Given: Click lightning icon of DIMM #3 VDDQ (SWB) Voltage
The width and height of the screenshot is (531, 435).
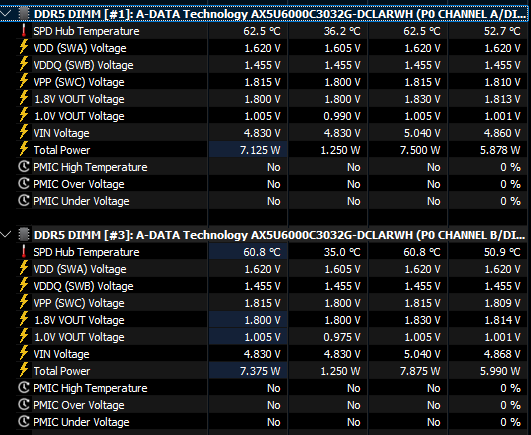Looking at the screenshot, I should 24,285.
